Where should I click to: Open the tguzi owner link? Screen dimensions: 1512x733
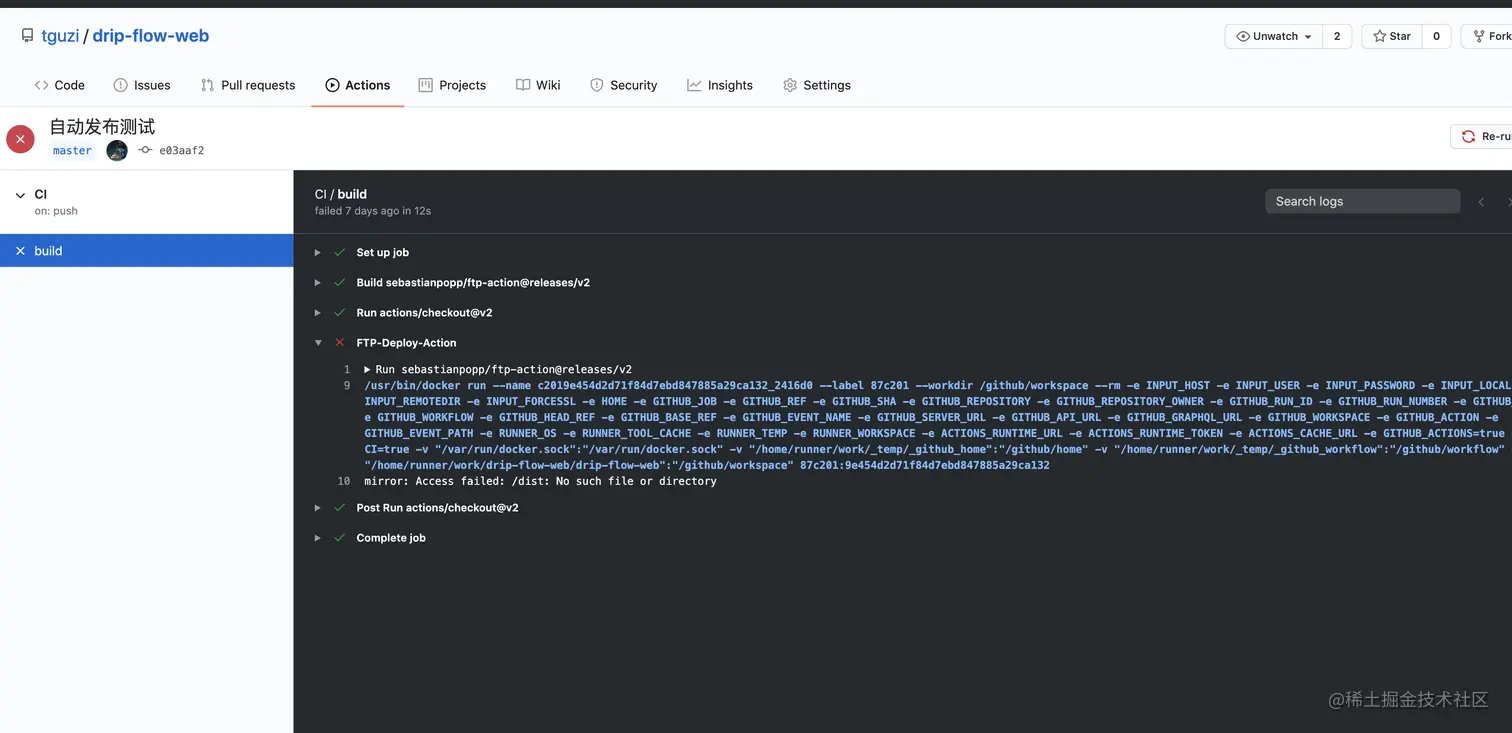click(x=62, y=35)
